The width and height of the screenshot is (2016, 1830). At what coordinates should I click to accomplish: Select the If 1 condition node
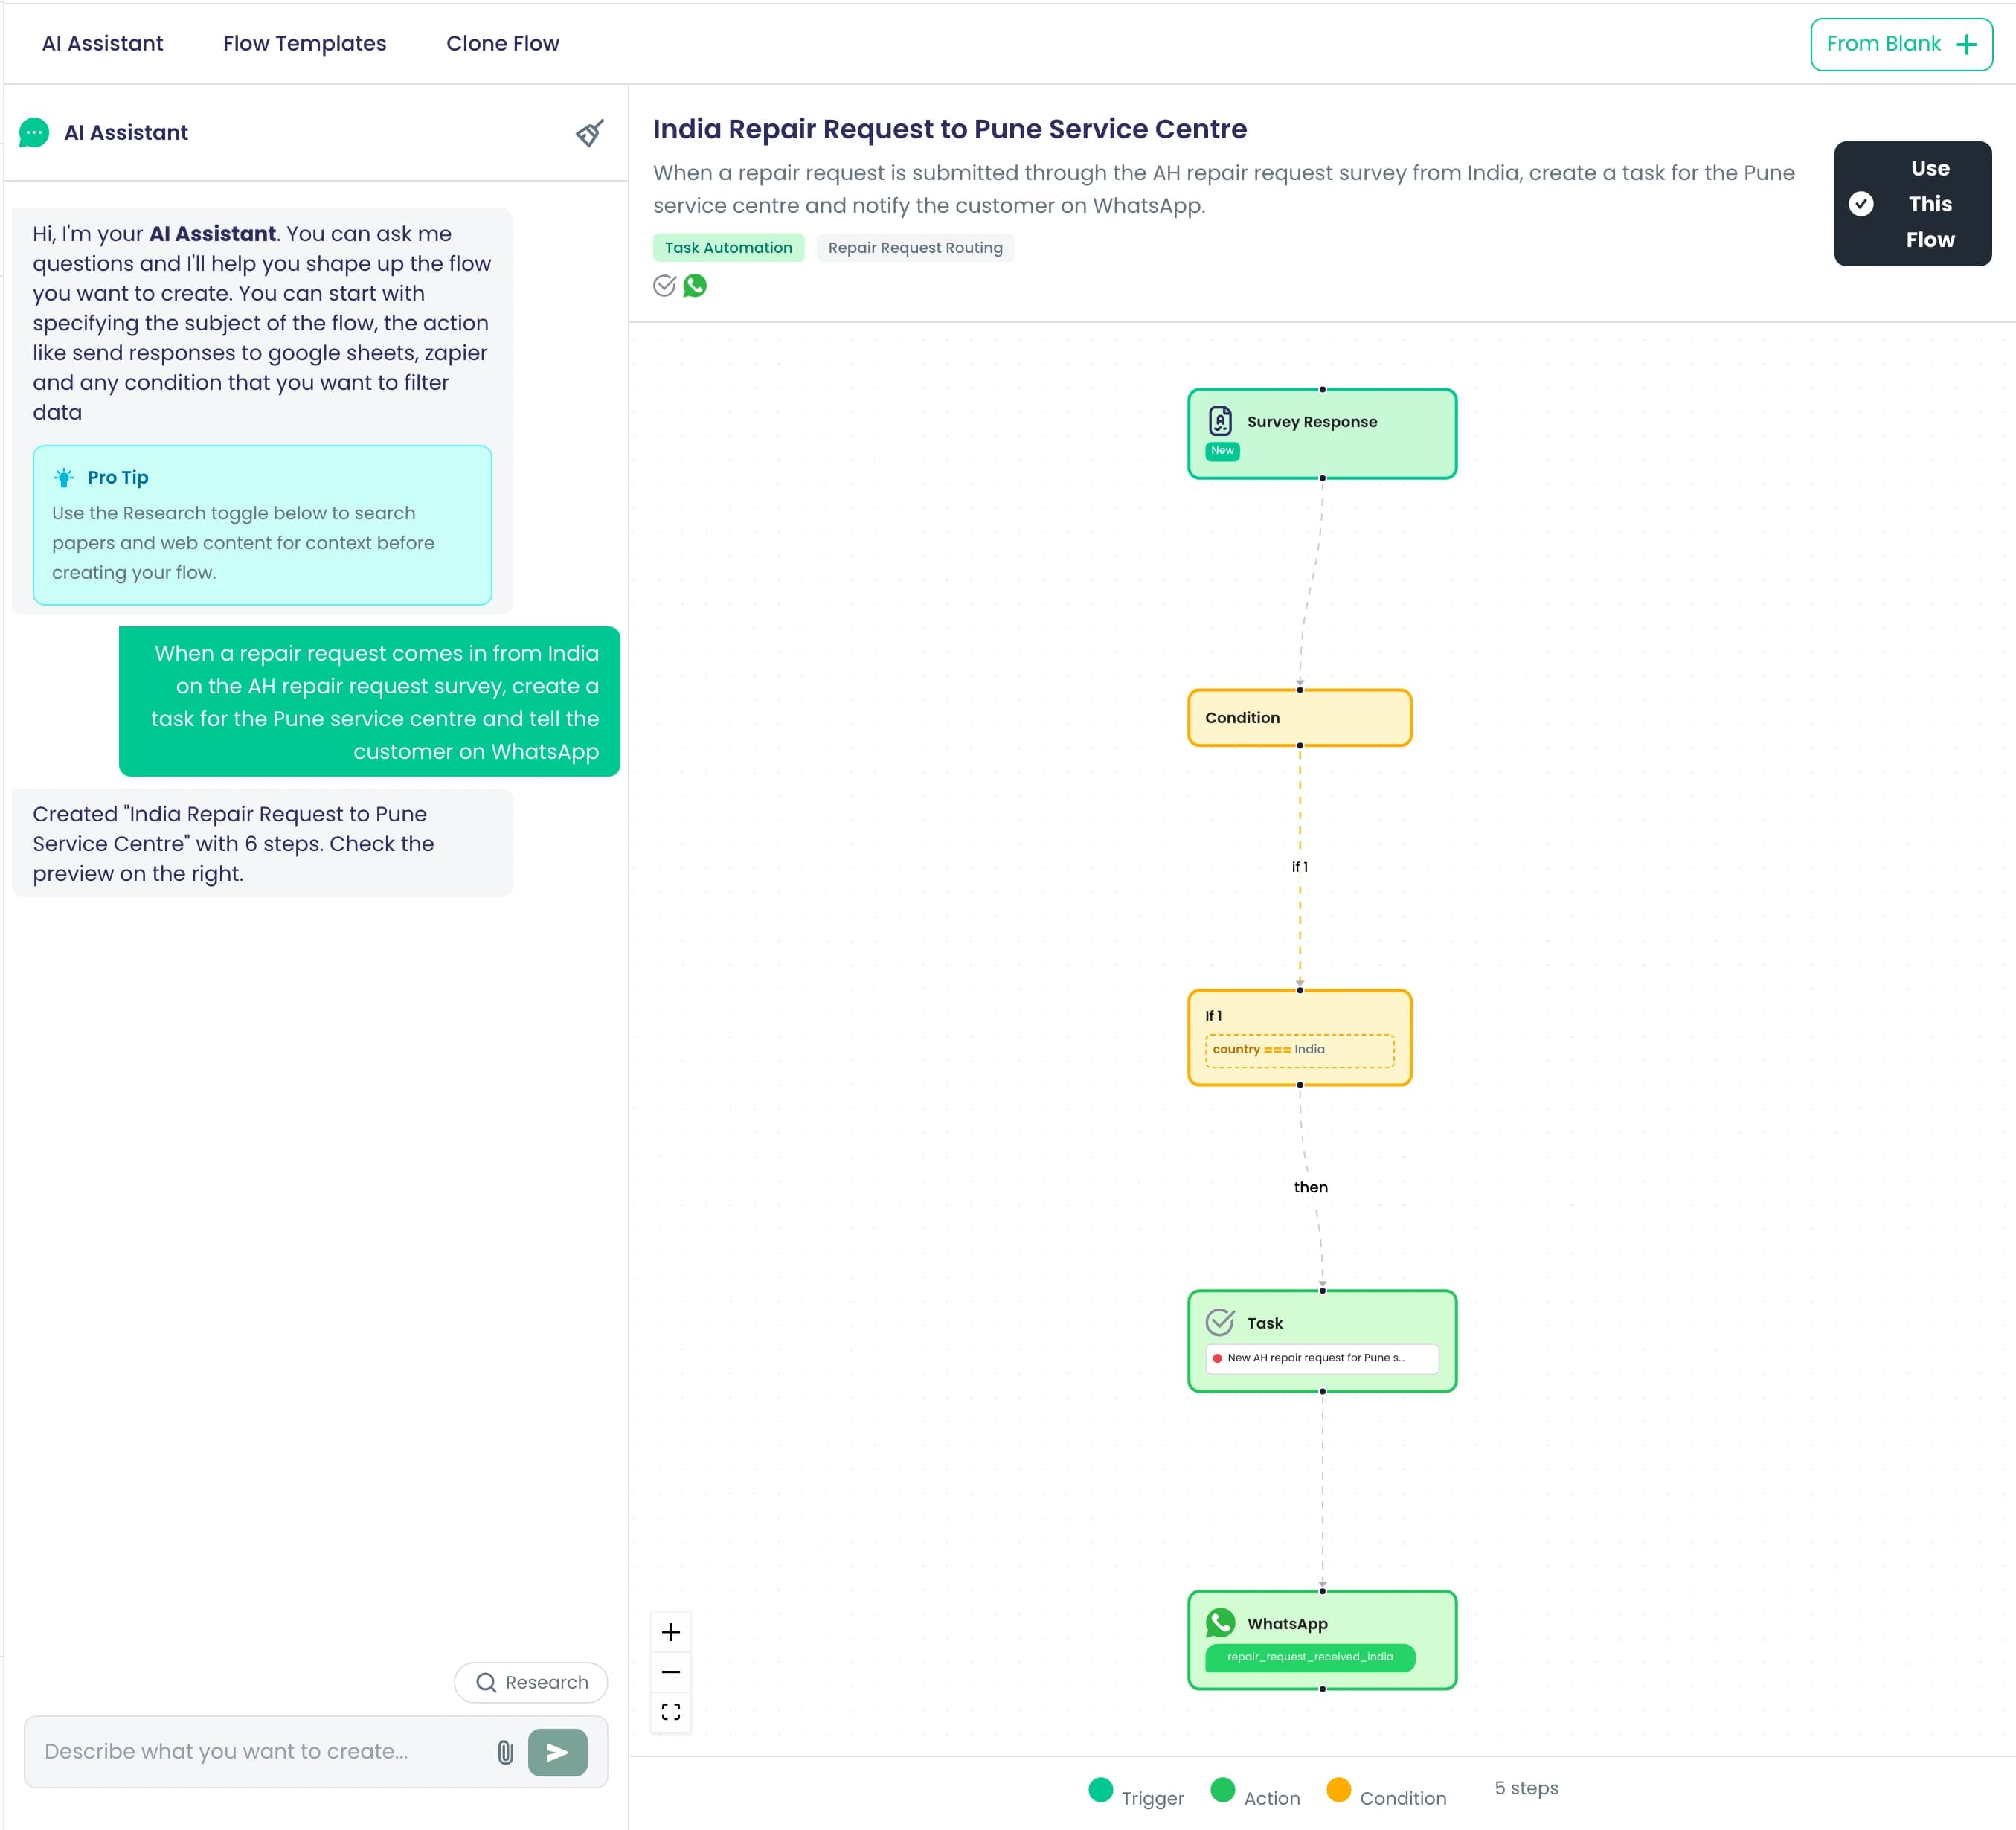pyautogui.click(x=1299, y=1038)
